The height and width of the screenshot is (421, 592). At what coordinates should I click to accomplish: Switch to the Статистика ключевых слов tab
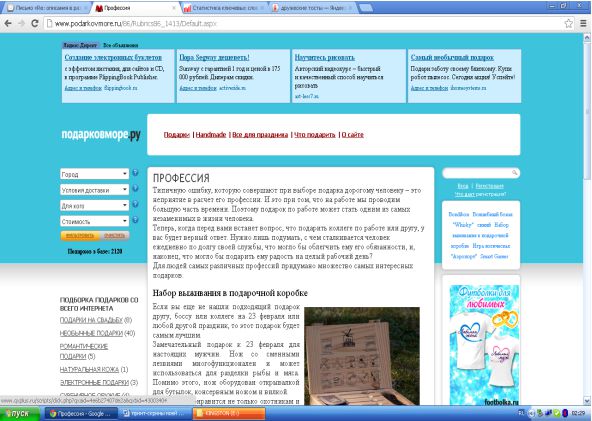tap(225, 8)
